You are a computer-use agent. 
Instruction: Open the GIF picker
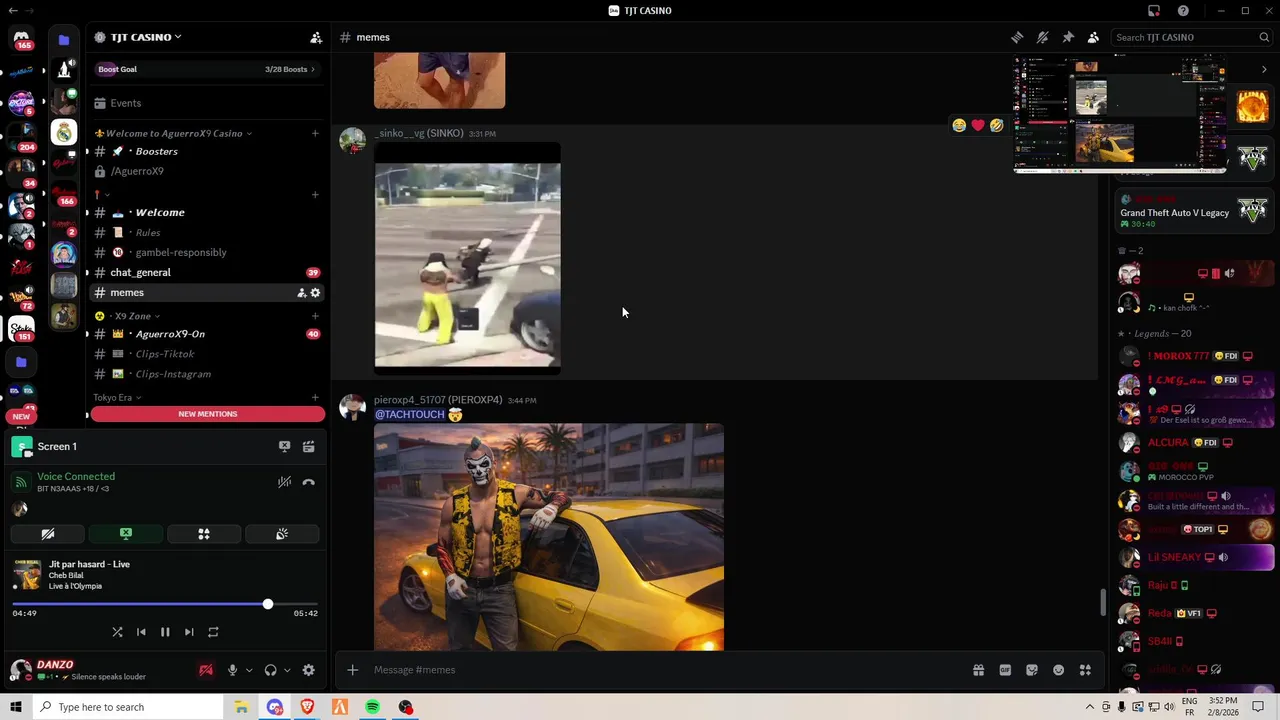pos(1005,670)
